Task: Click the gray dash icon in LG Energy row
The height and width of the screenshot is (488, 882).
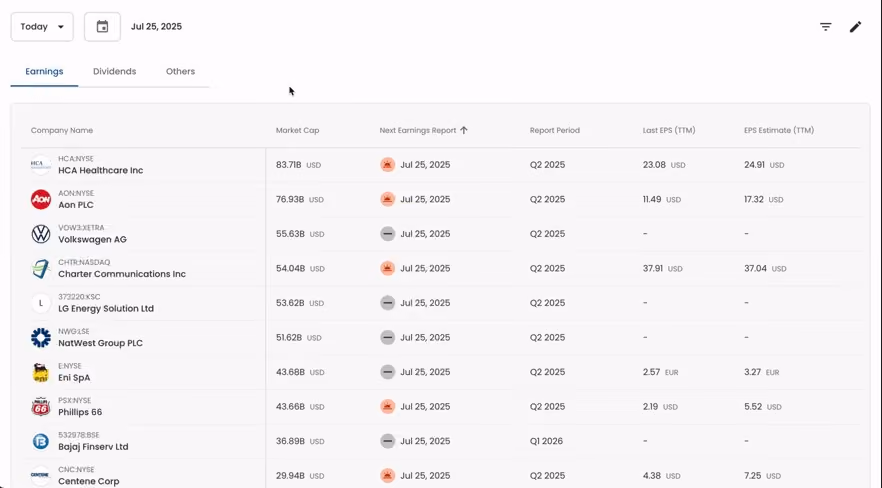Action: tap(387, 303)
